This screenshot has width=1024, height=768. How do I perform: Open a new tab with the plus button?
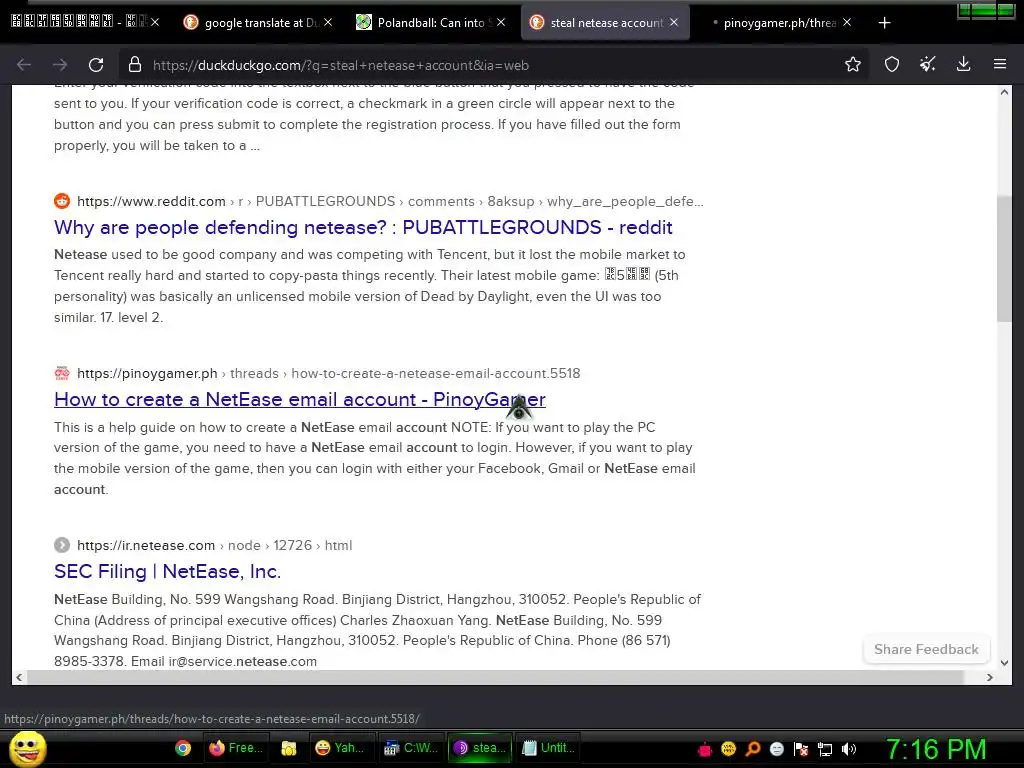[884, 23]
